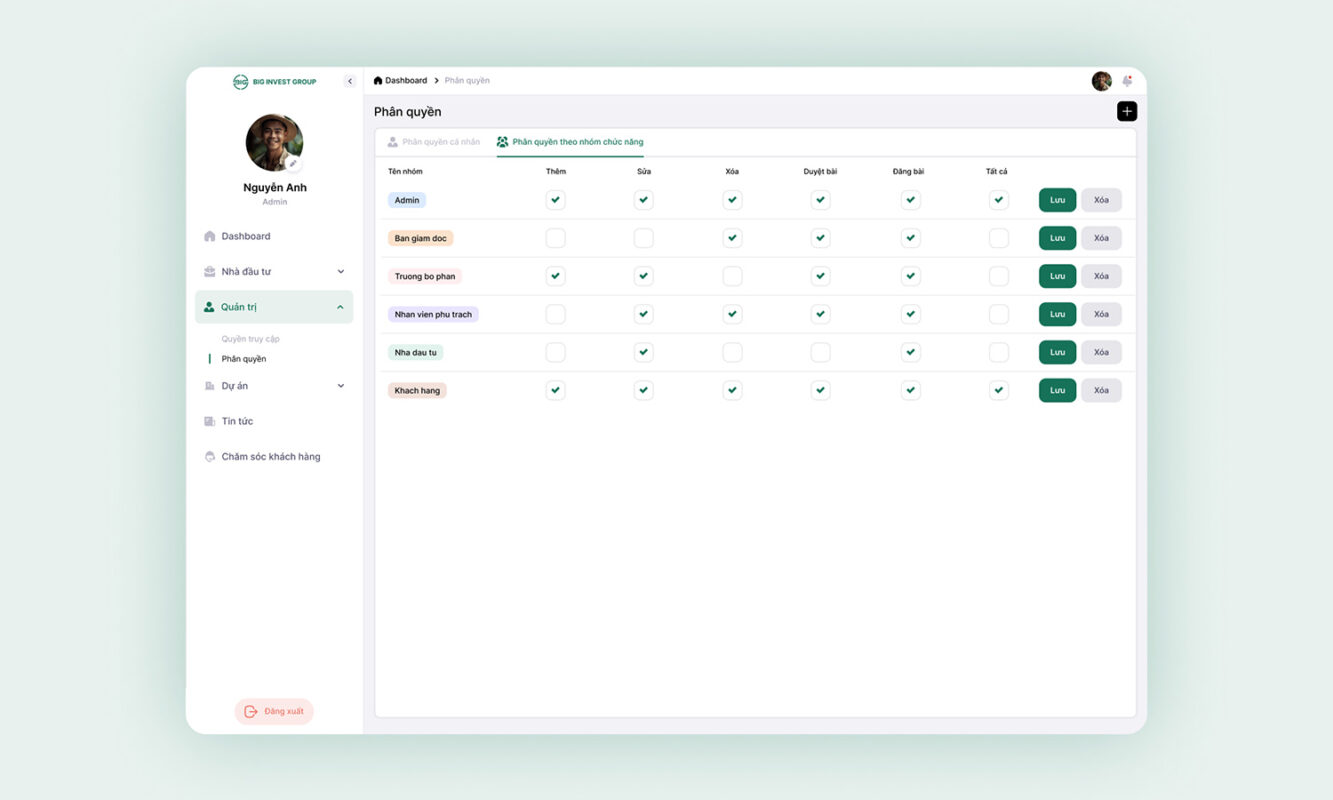
Task: Uncheck Xóa permission for Admin group
Action: click(x=732, y=200)
